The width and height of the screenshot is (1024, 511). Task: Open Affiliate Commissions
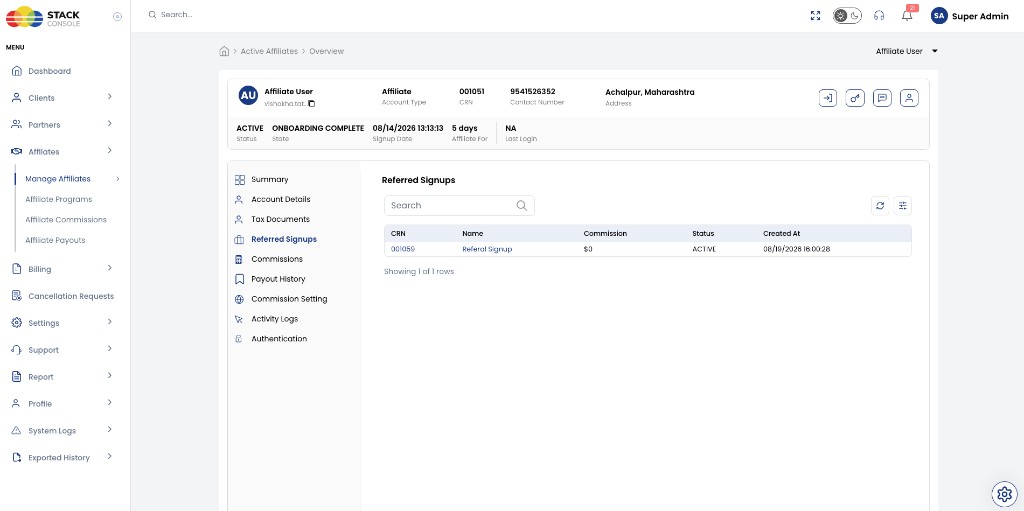66,220
